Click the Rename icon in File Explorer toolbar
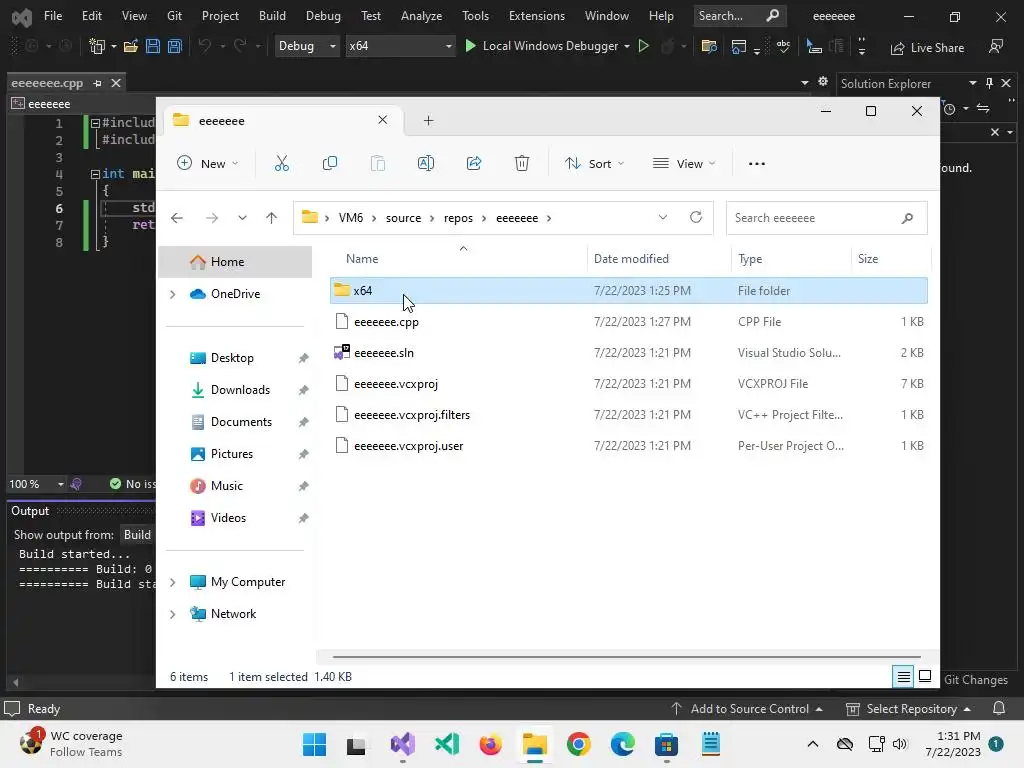Screen dimensions: 1024x768 tap(426, 163)
